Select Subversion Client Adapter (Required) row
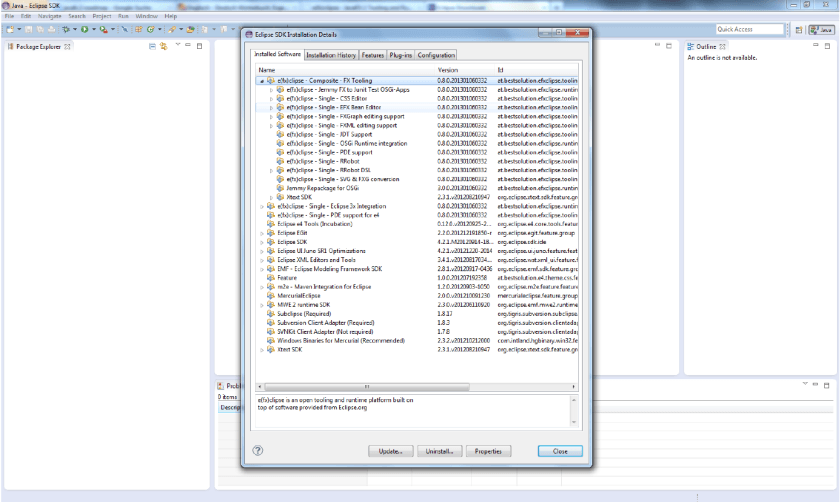The height and width of the screenshot is (502, 840). pos(417,323)
